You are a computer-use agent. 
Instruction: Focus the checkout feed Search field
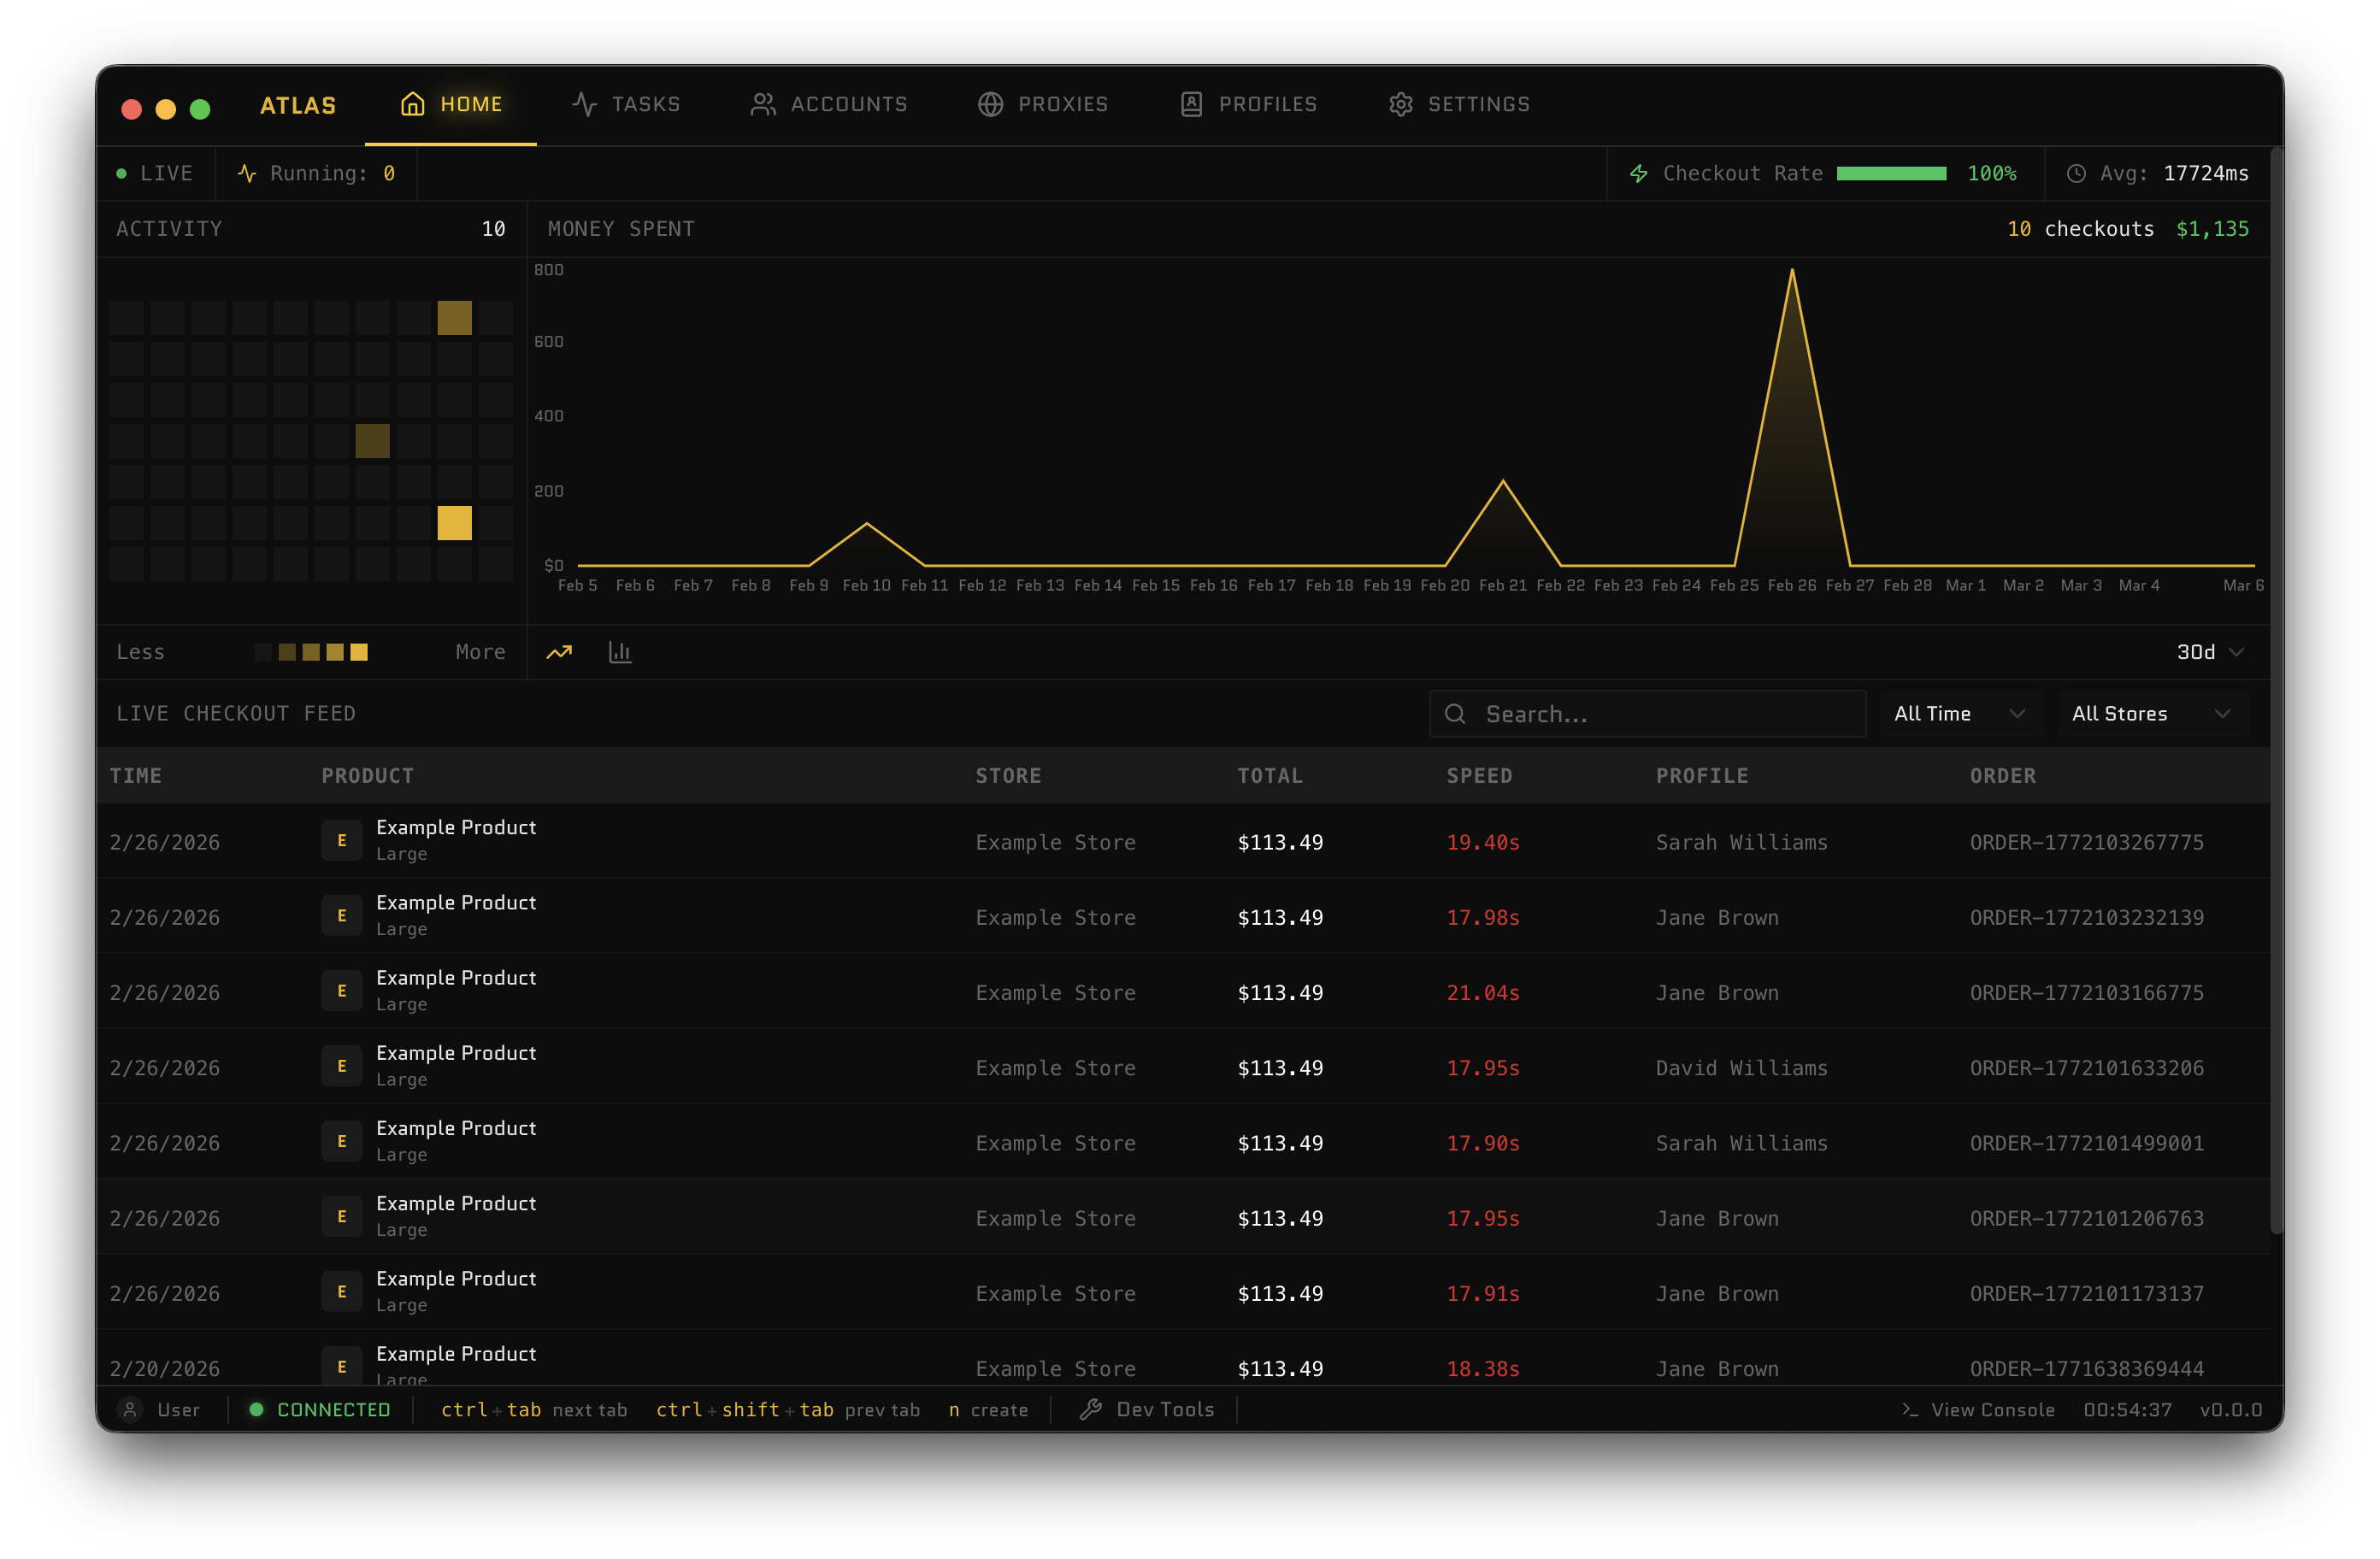click(1647, 714)
